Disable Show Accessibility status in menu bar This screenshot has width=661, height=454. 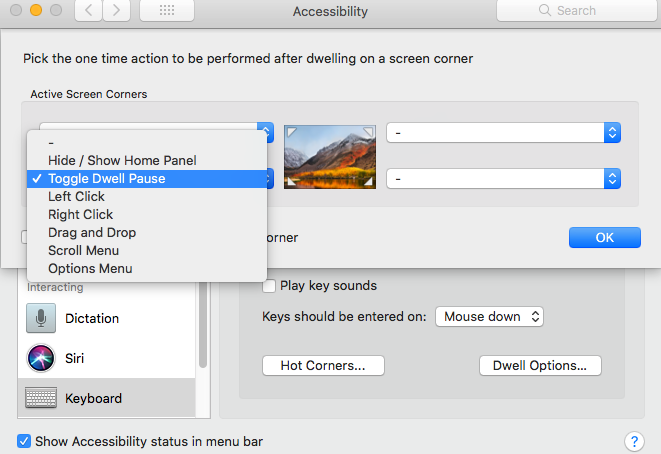(24, 441)
